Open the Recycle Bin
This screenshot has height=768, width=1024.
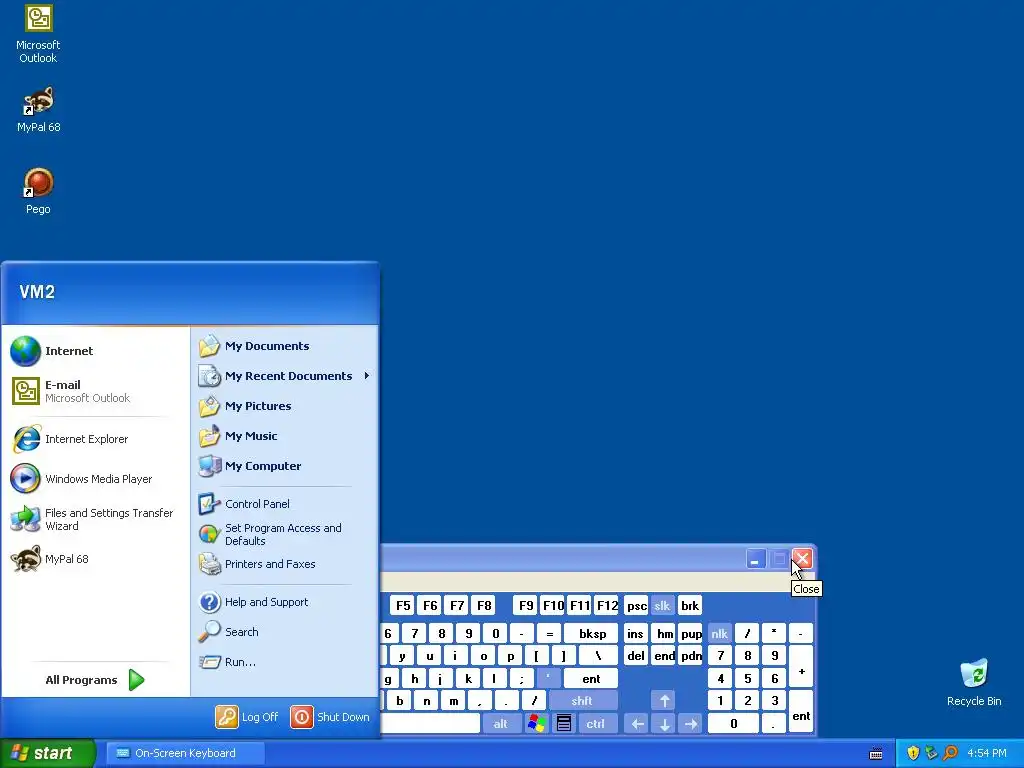tap(974, 683)
